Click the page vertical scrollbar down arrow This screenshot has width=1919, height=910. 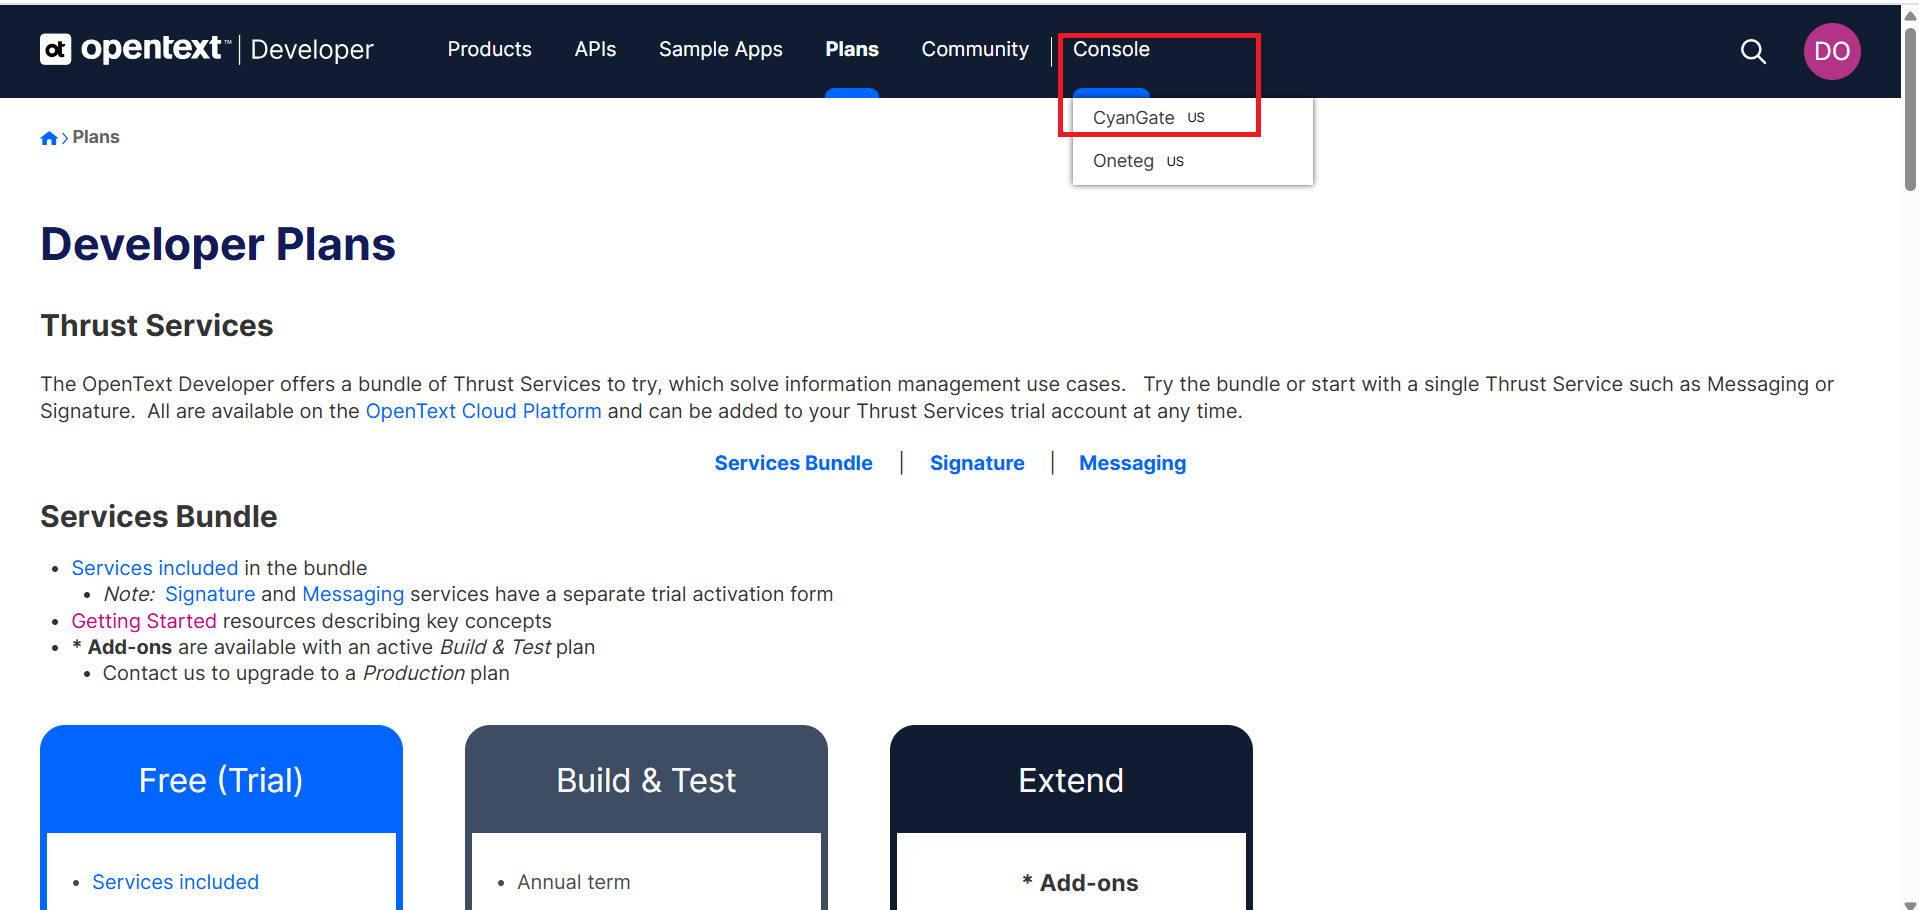[1910, 903]
